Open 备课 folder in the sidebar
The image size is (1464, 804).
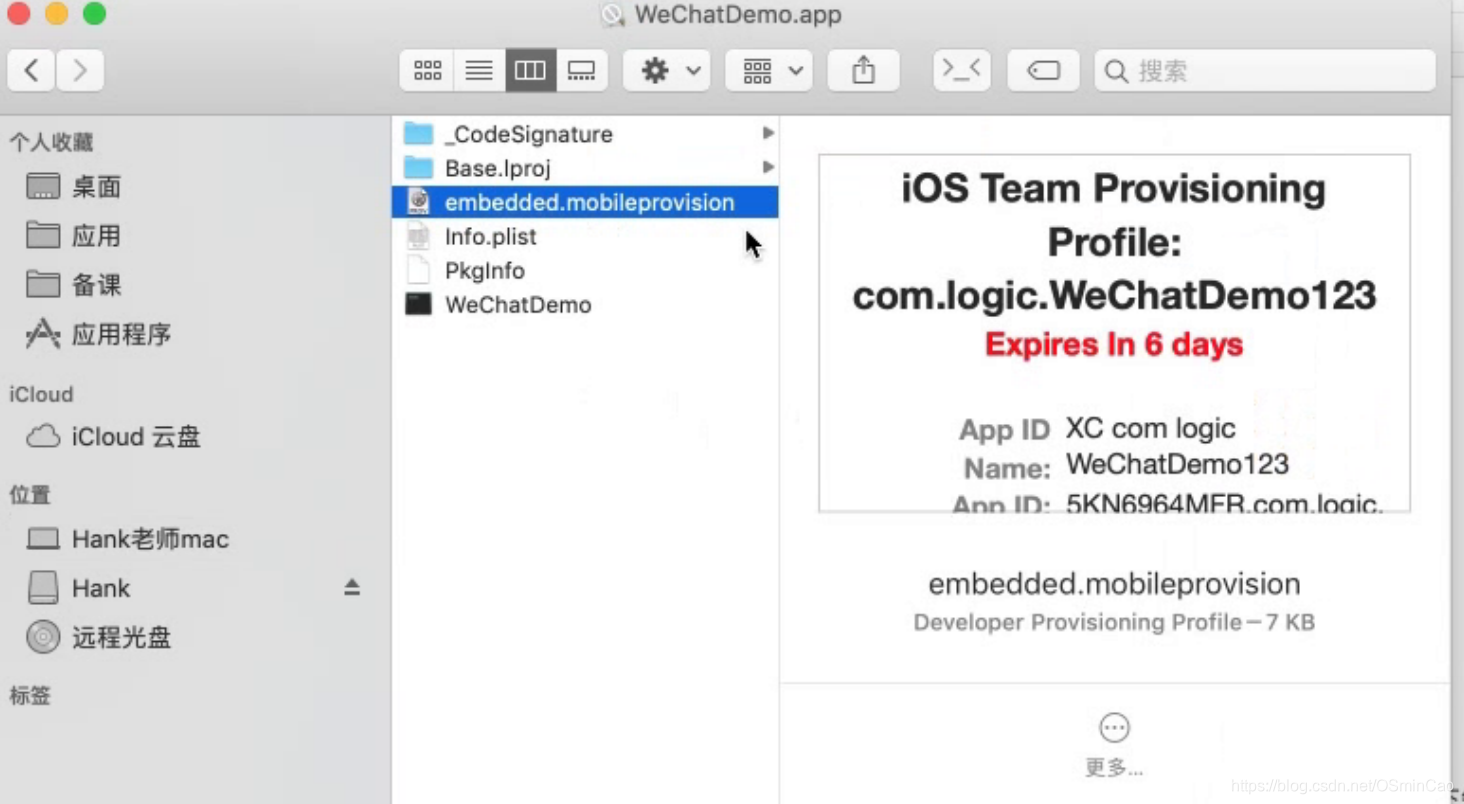pyautogui.click(x=96, y=285)
